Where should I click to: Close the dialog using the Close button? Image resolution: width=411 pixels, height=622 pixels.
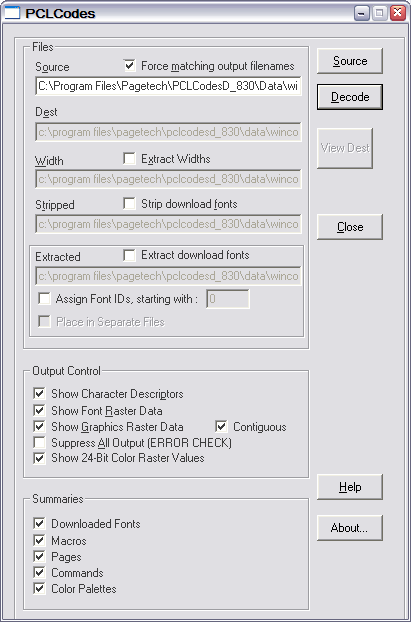(350, 227)
